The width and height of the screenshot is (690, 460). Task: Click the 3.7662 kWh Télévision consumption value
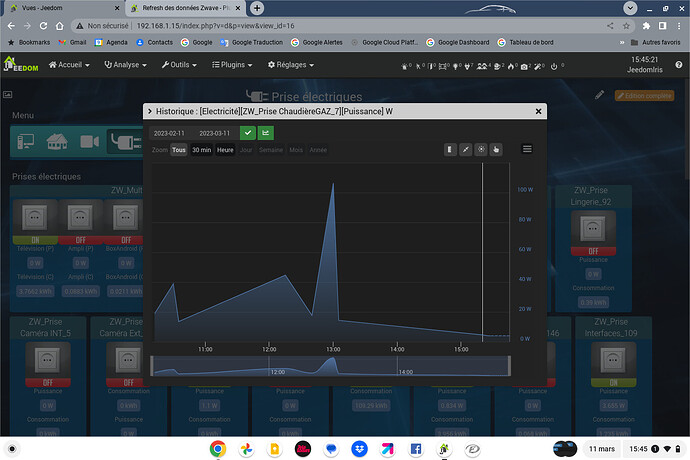click(35, 291)
